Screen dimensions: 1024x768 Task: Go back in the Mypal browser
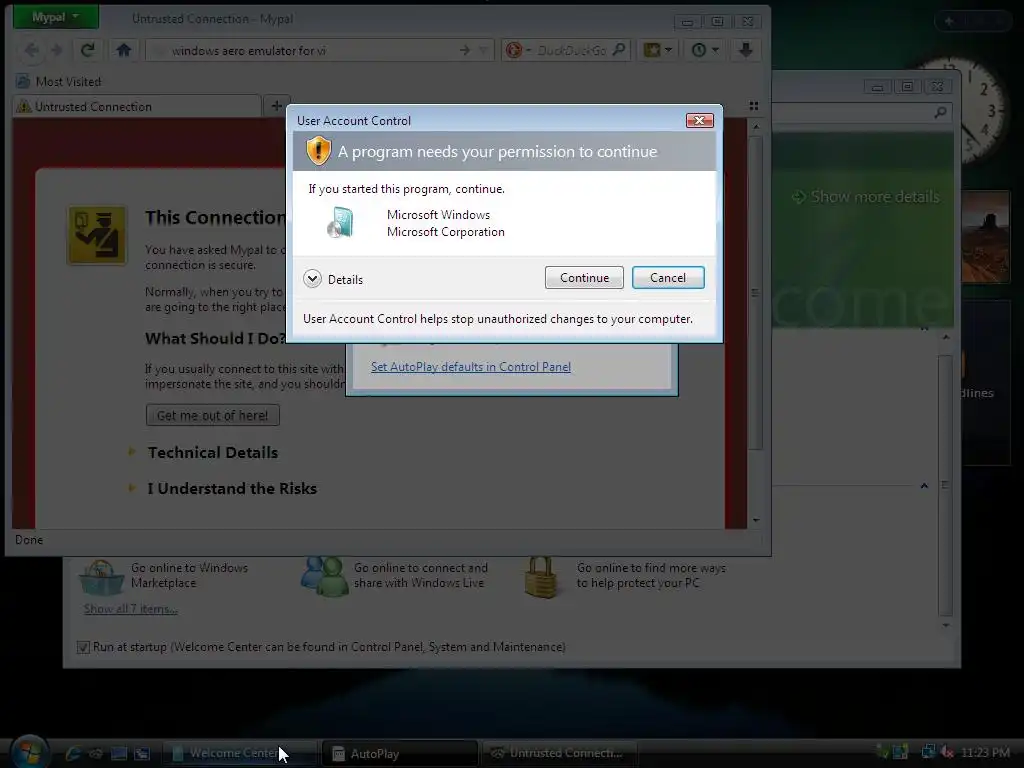point(31,50)
